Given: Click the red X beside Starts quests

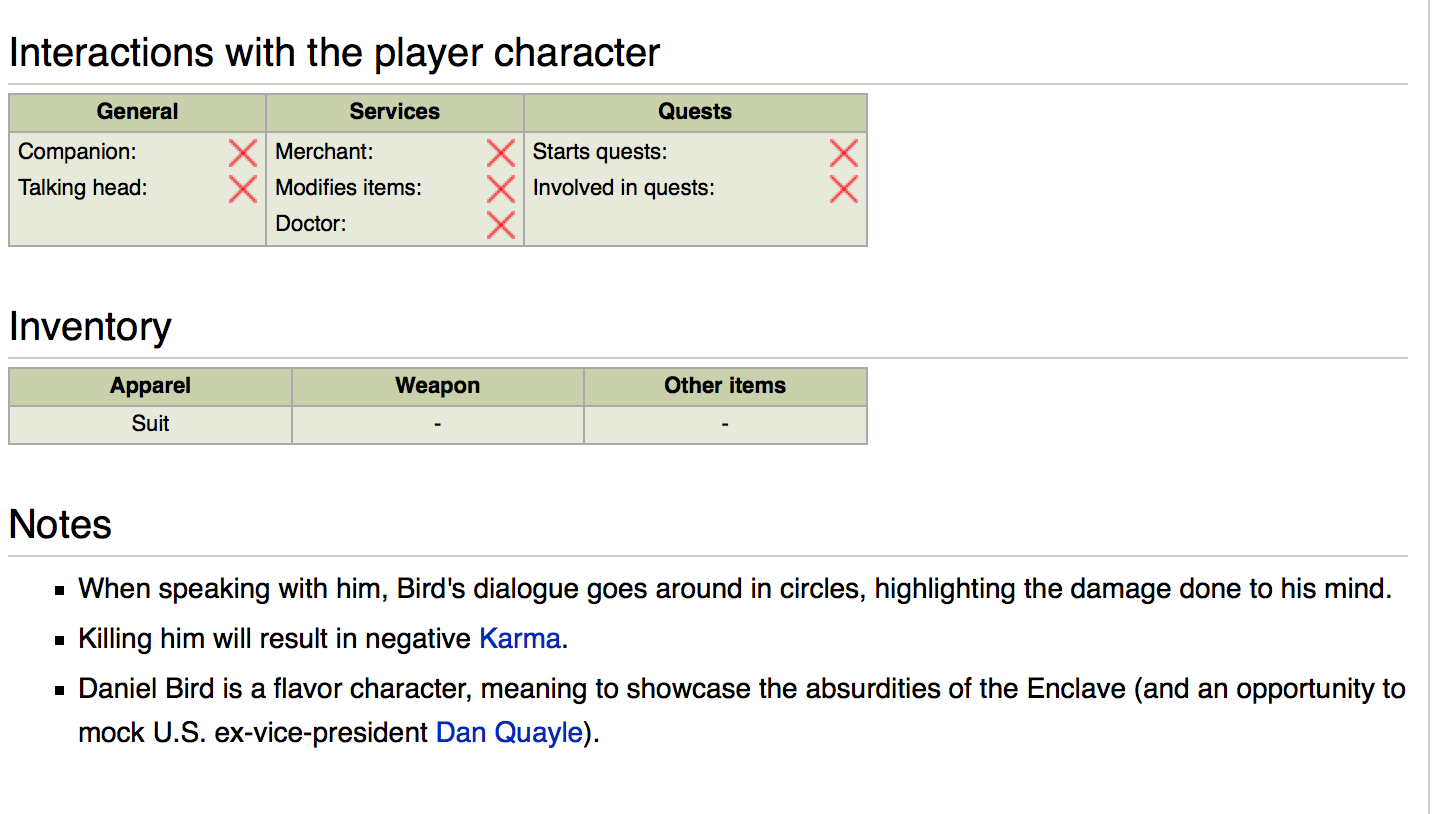Looking at the screenshot, I should coord(843,153).
